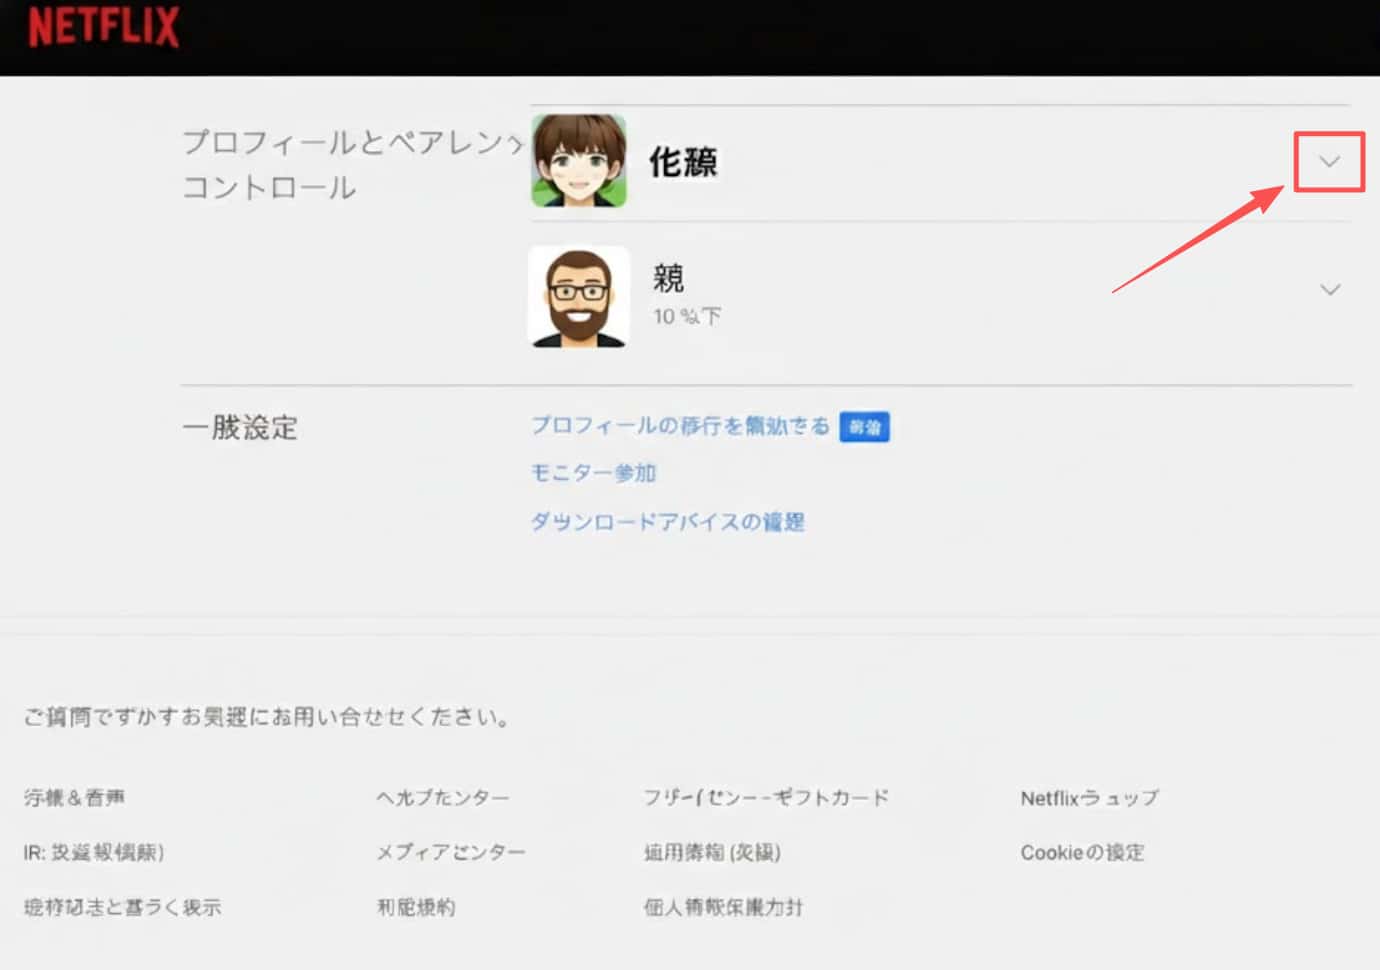The height and width of the screenshot is (970, 1380).
Task: Click the モニター参加 link
Action: 593,473
